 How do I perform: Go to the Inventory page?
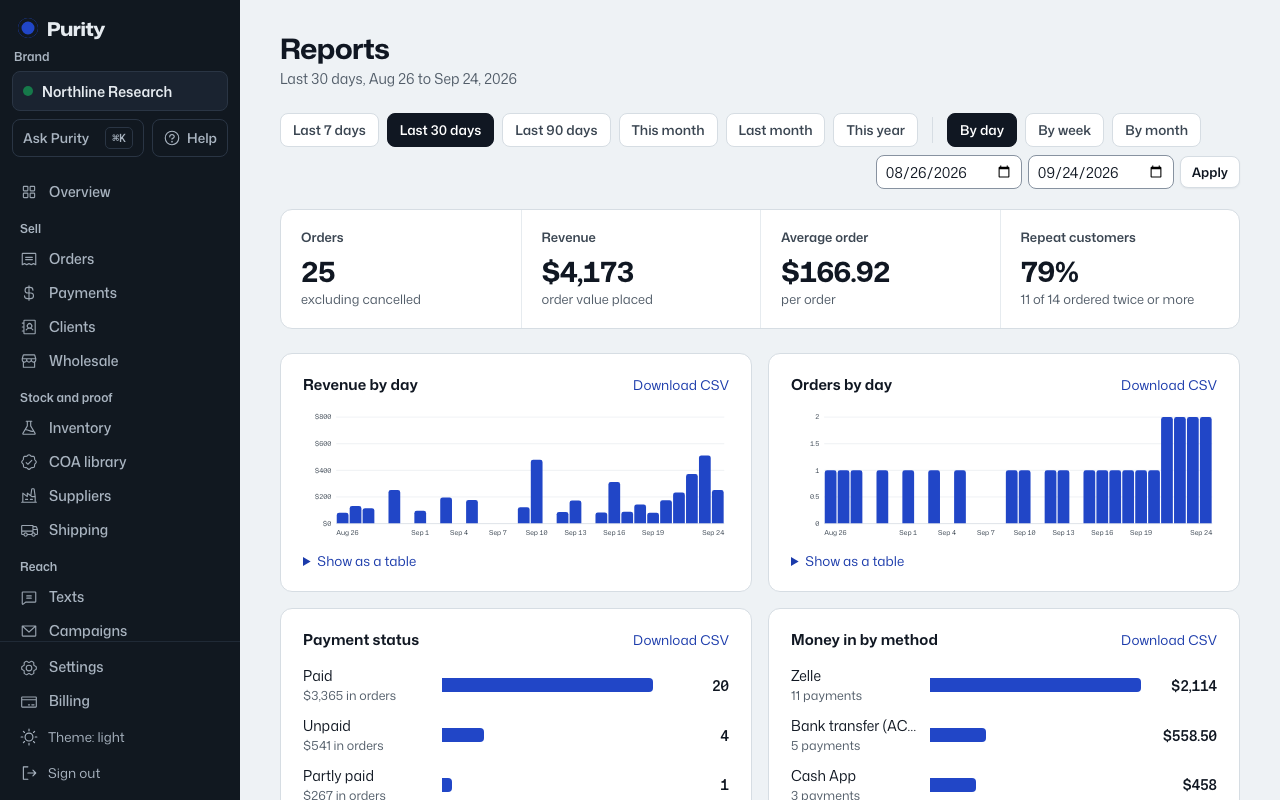(120, 428)
